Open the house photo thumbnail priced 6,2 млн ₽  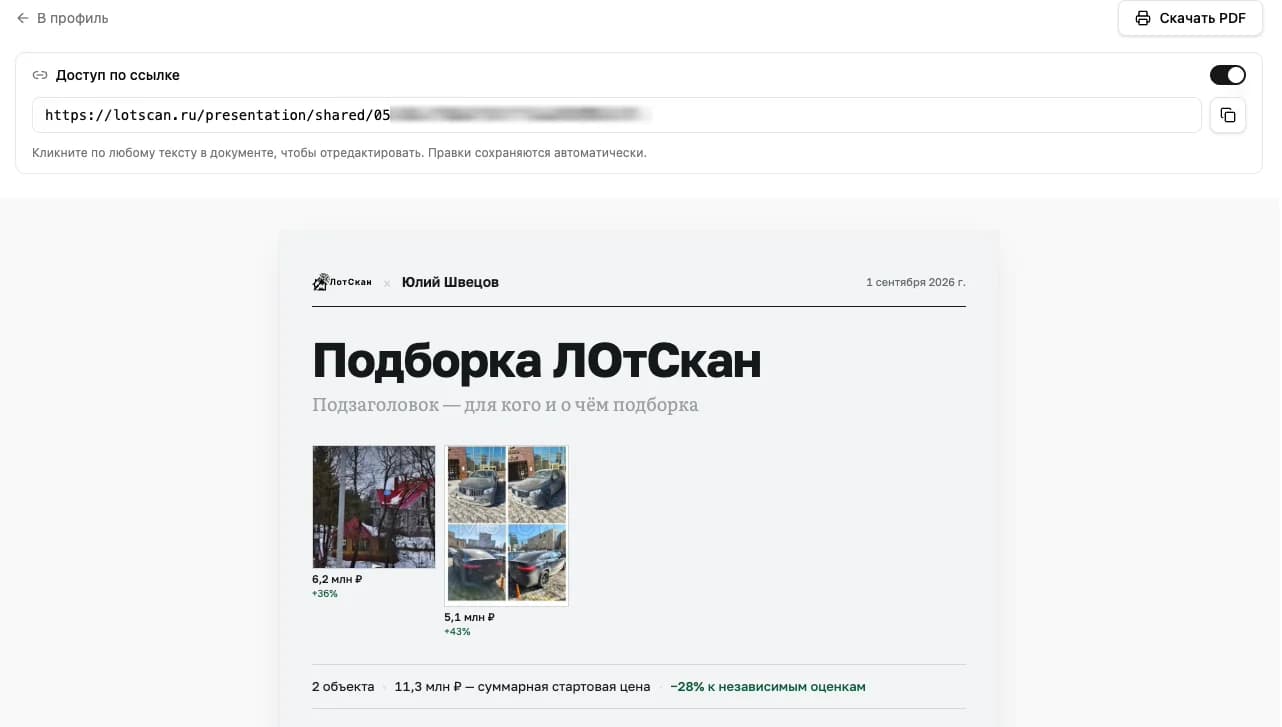click(x=374, y=507)
